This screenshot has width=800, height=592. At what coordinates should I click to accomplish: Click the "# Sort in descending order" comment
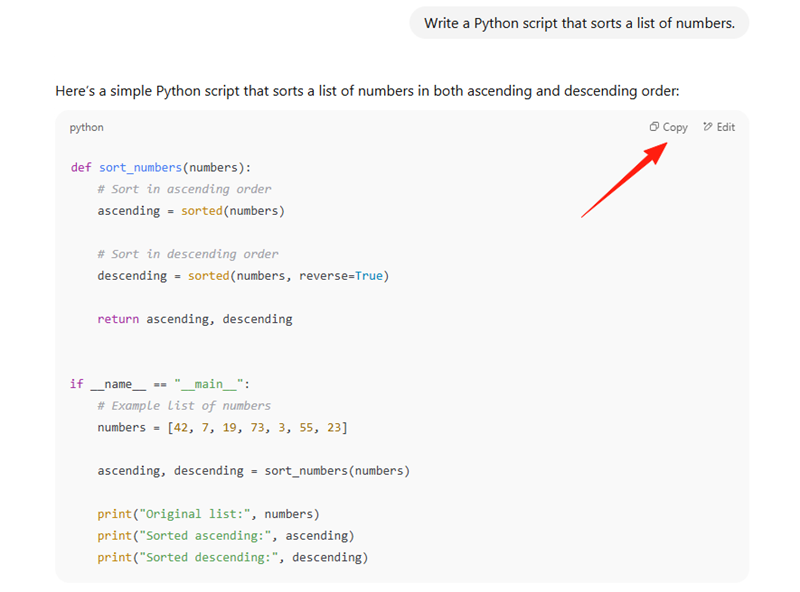(x=187, y=254)
